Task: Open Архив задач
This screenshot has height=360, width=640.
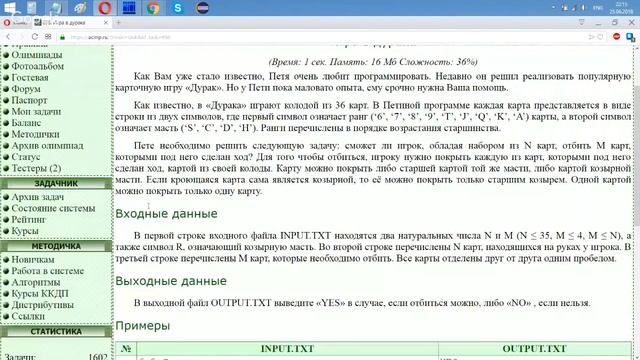Action: coord(38,197)
